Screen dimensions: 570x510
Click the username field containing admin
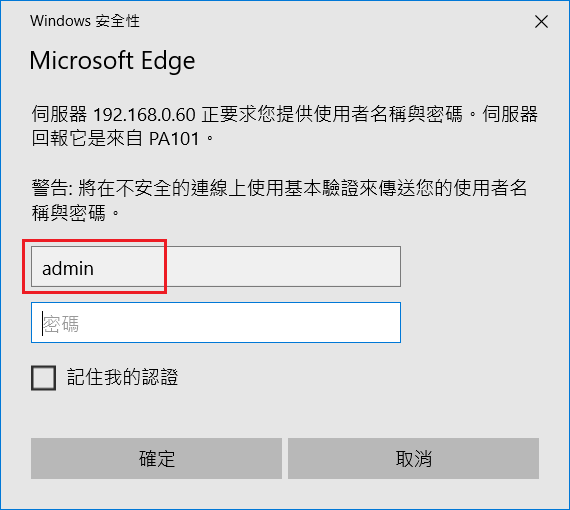click(216, 266)
